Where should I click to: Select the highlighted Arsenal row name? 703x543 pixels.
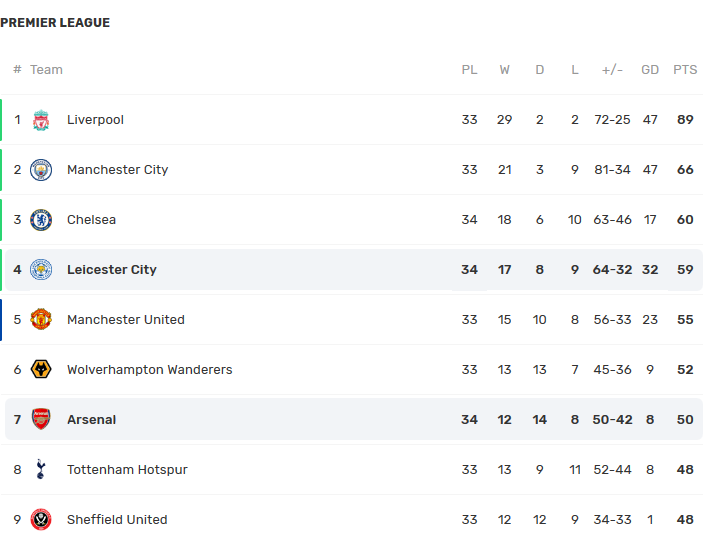point(91,420)
